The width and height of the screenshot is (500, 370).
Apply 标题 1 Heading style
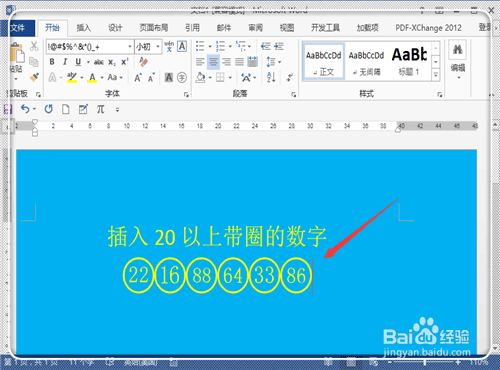[409, 62]
